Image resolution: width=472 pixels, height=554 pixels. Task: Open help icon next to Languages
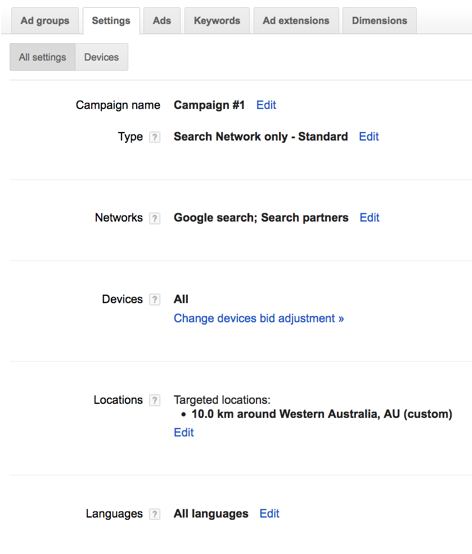pyautogui.click(x=154, y=514)
